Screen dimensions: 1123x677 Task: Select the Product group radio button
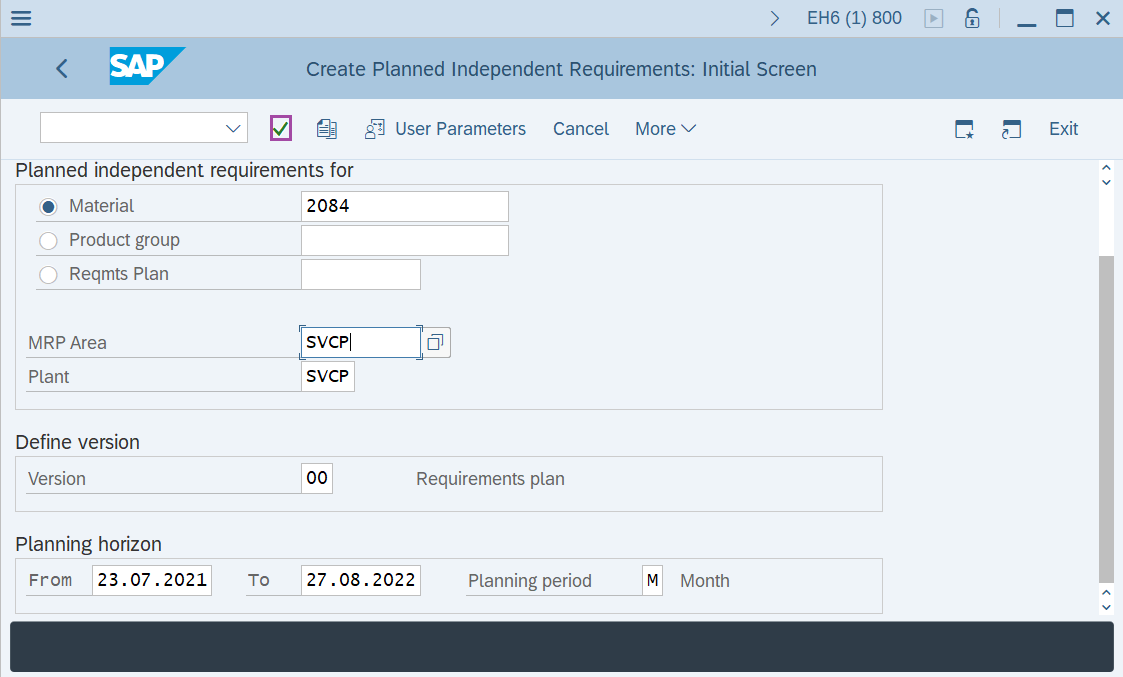tap(48, 241)
